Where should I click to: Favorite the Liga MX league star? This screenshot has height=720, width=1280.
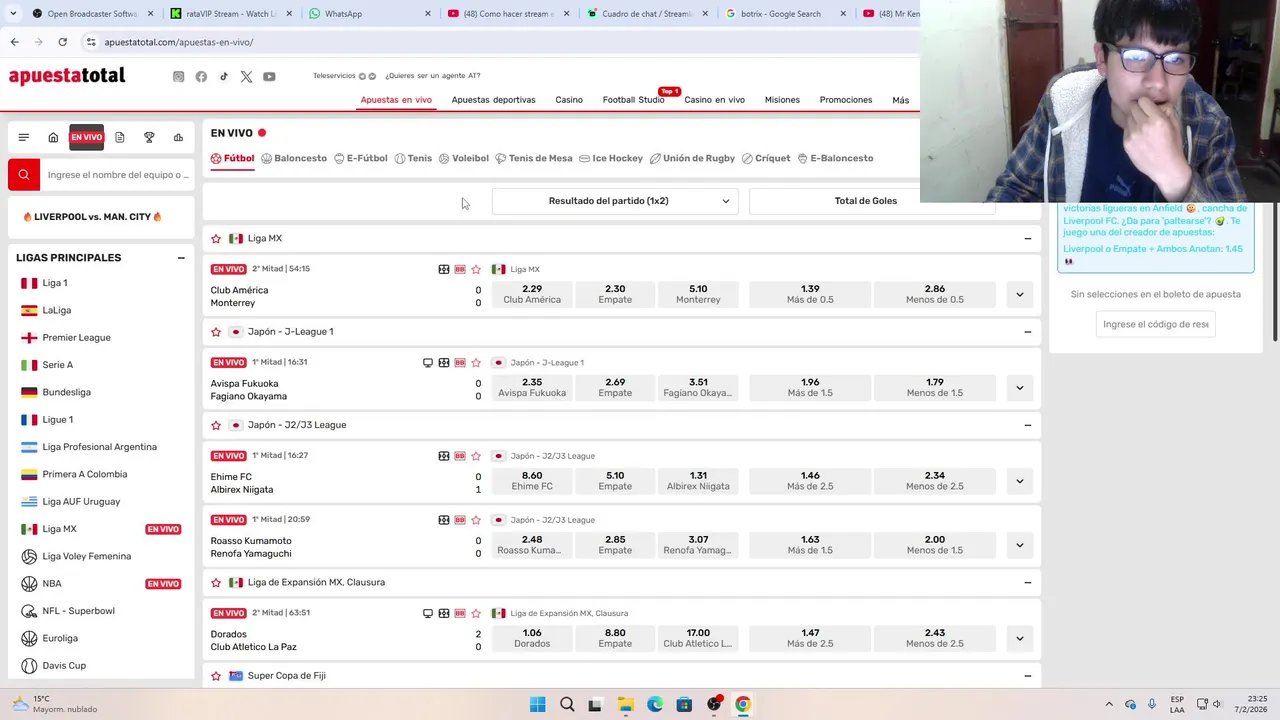[216, 239]
